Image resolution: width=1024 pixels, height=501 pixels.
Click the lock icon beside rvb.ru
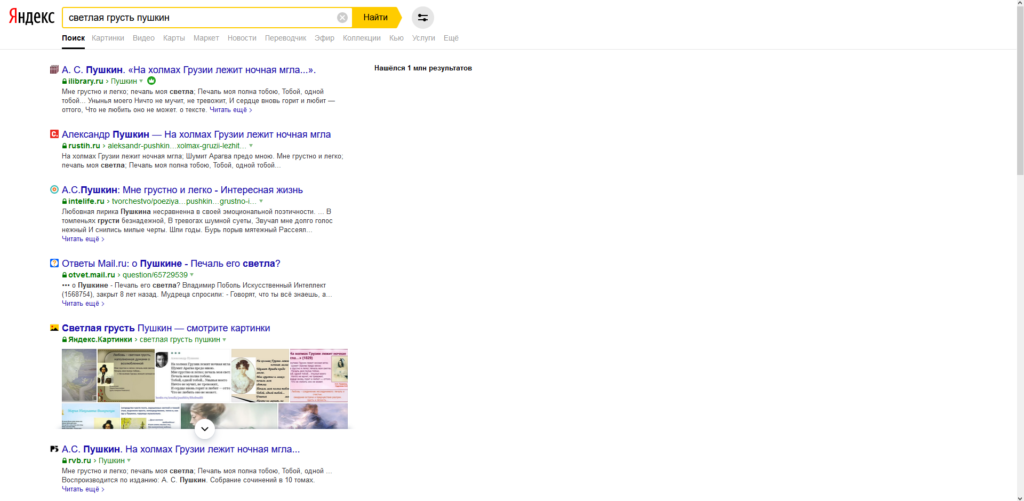pos(65,461)
